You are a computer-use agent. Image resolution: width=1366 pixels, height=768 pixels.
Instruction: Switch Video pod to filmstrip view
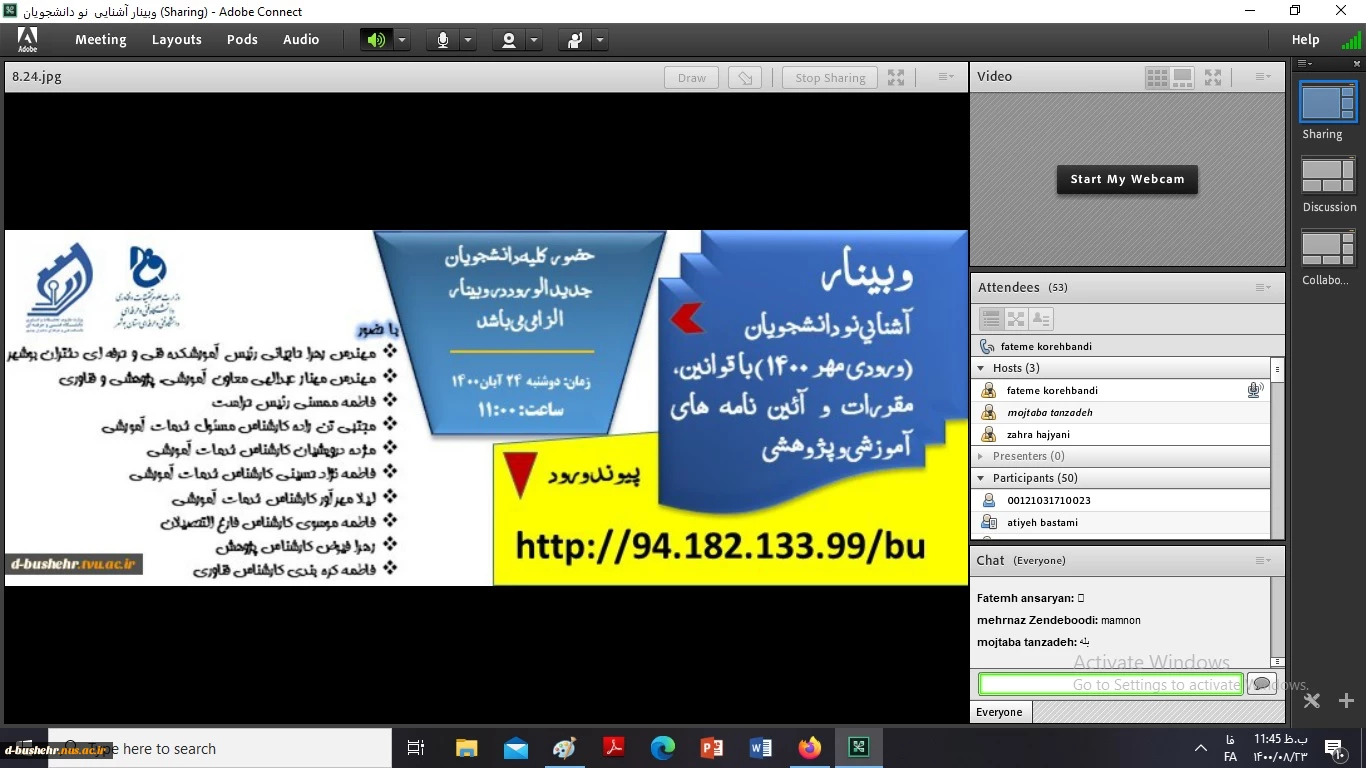coord(1182,76)
